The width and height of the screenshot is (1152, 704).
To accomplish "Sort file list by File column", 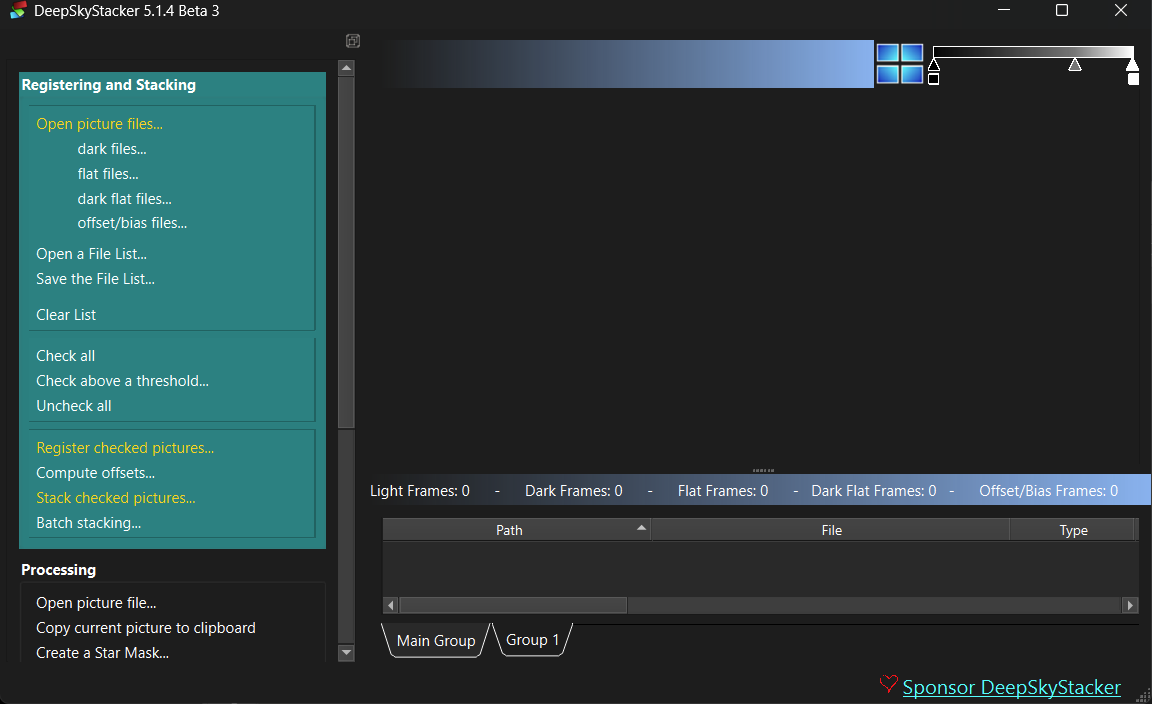I will point(831,531).
